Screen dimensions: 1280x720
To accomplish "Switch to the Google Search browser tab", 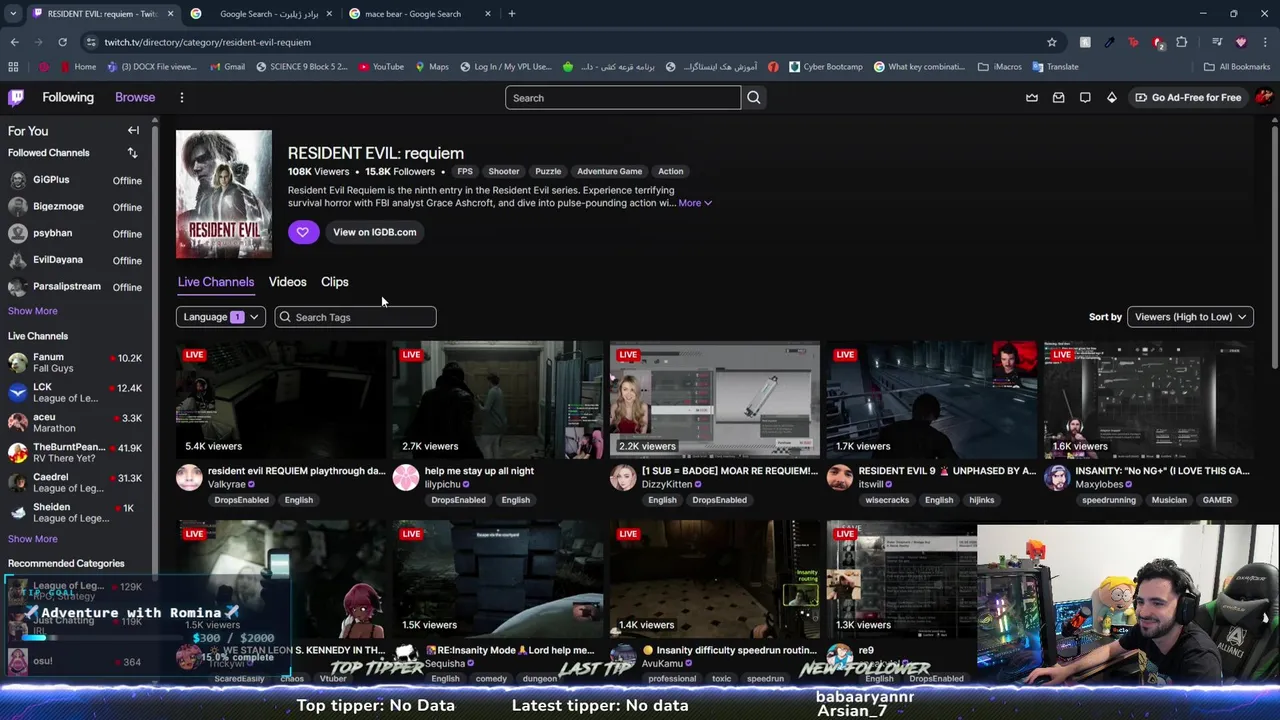I will 262,14.
